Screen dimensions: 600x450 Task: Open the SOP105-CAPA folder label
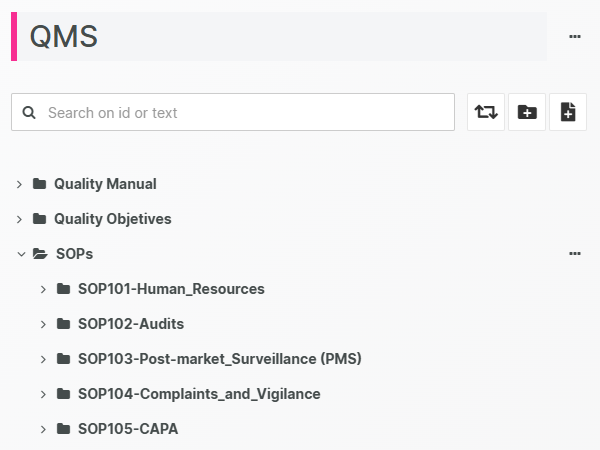pos(128,429)
